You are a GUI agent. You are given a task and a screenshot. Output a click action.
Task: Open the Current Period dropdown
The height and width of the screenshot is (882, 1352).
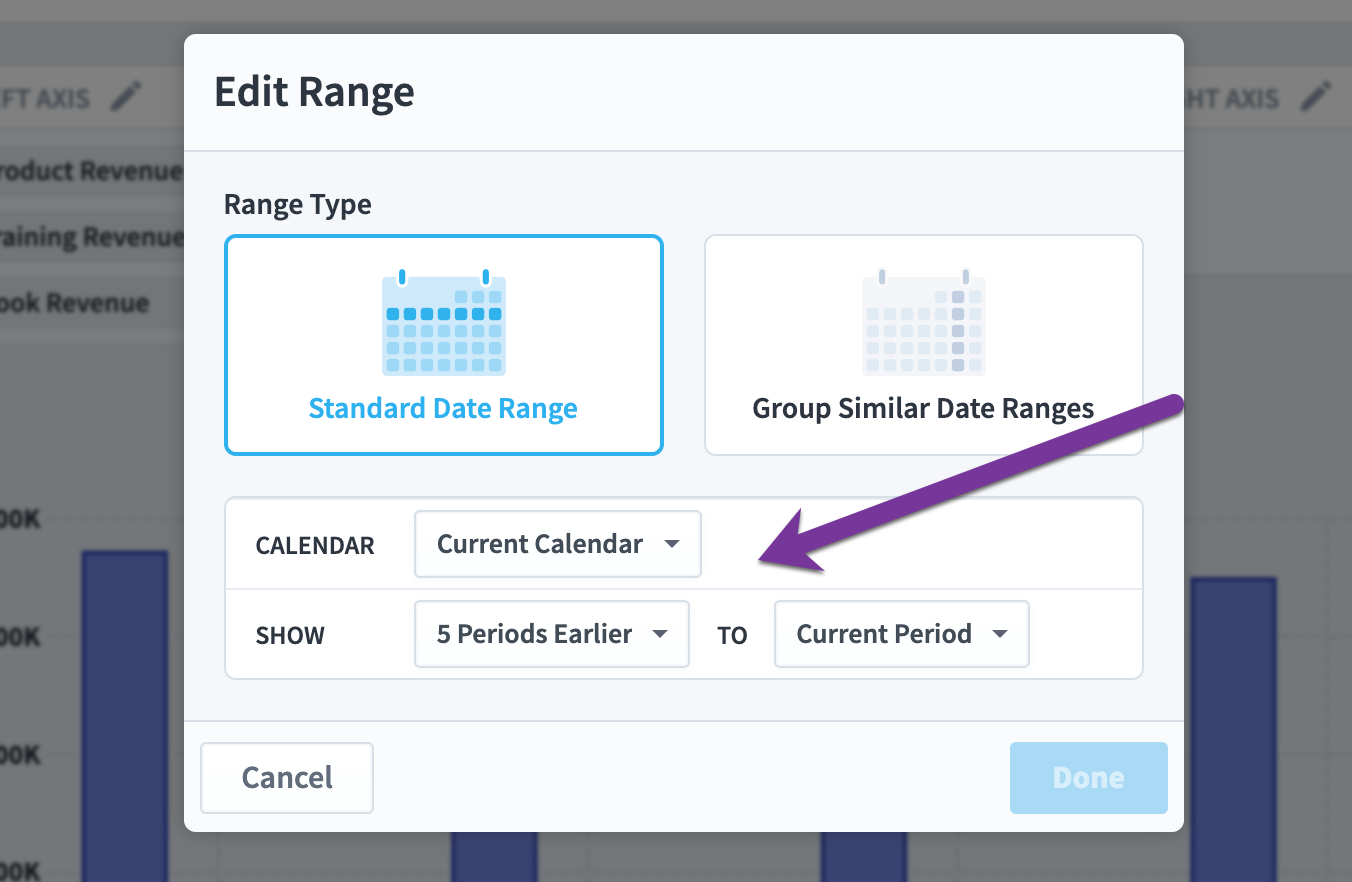(x=902, y=634)
